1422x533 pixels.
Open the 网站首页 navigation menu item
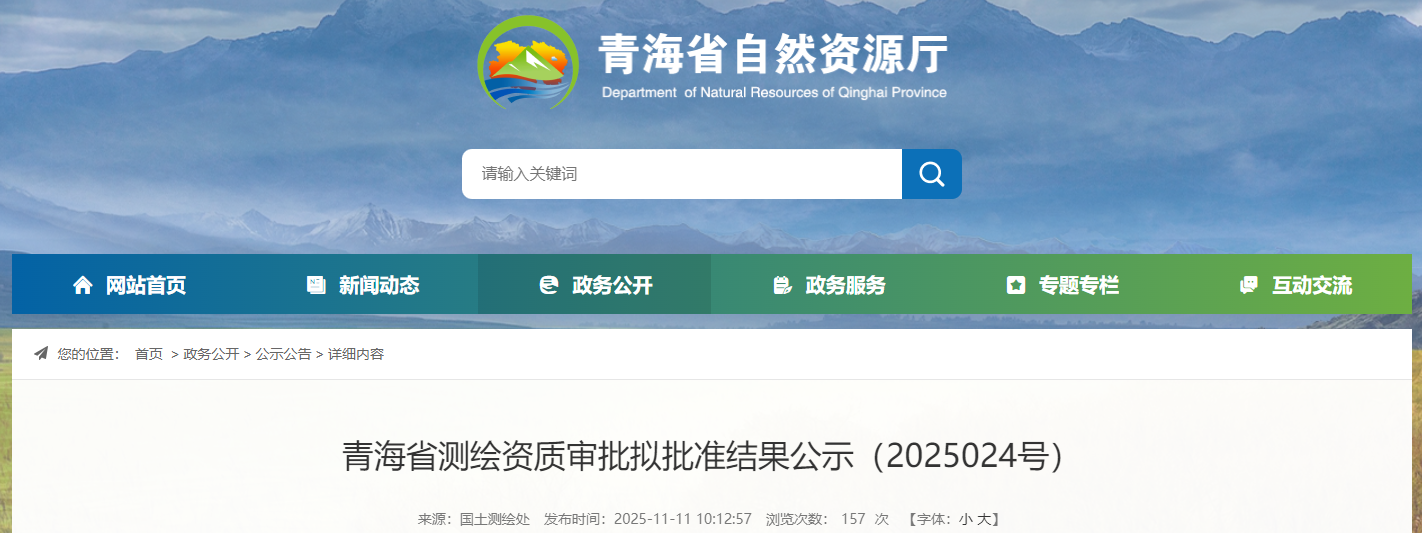(146, 285)
